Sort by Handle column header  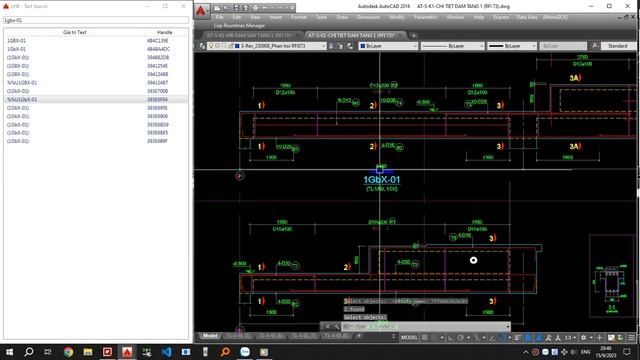(164, 32)
